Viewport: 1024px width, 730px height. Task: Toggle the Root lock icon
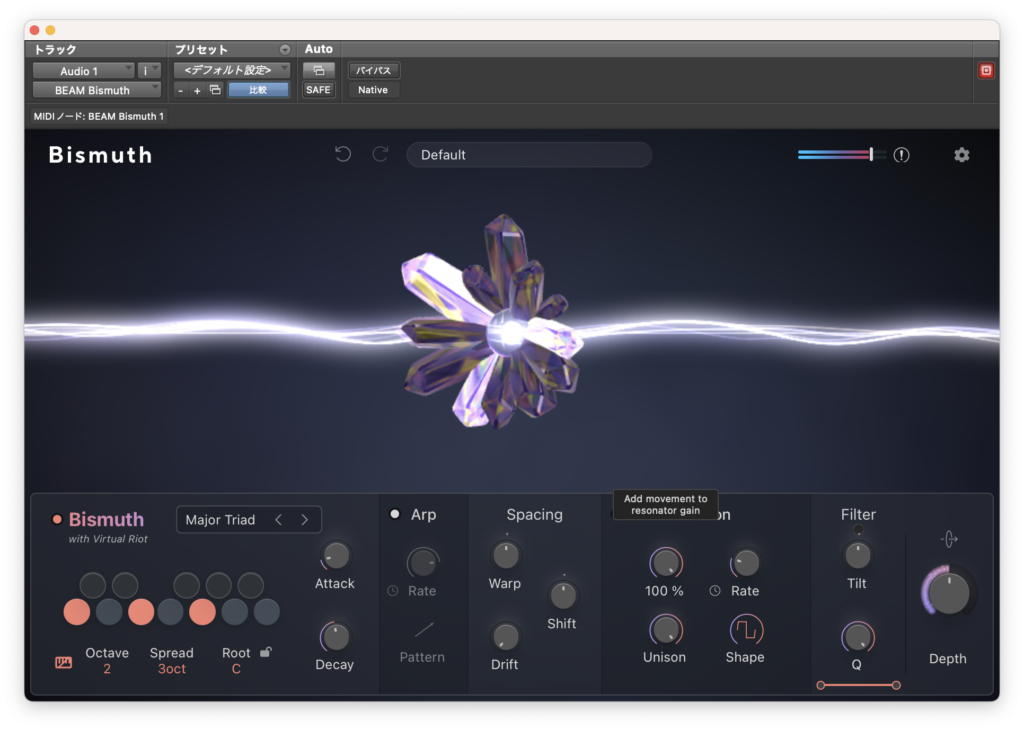pos(266,652)
